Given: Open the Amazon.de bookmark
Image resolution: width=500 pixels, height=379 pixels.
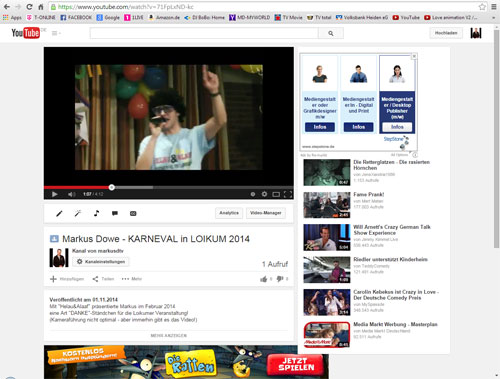Looking at the screenshot, I should (164, 17).
